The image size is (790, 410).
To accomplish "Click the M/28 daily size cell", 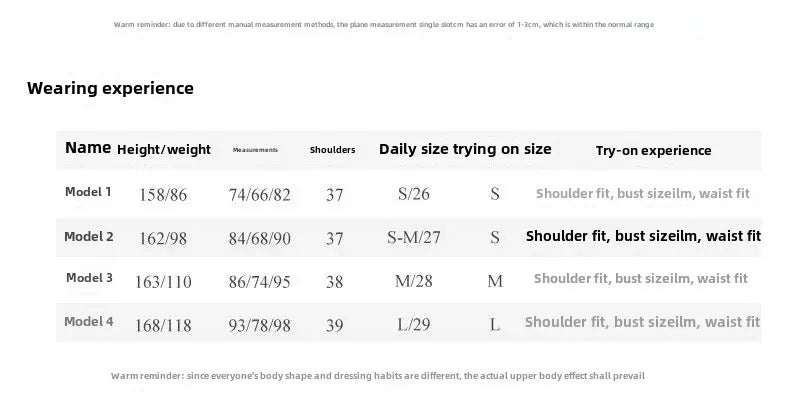I will tap(413, 281).
